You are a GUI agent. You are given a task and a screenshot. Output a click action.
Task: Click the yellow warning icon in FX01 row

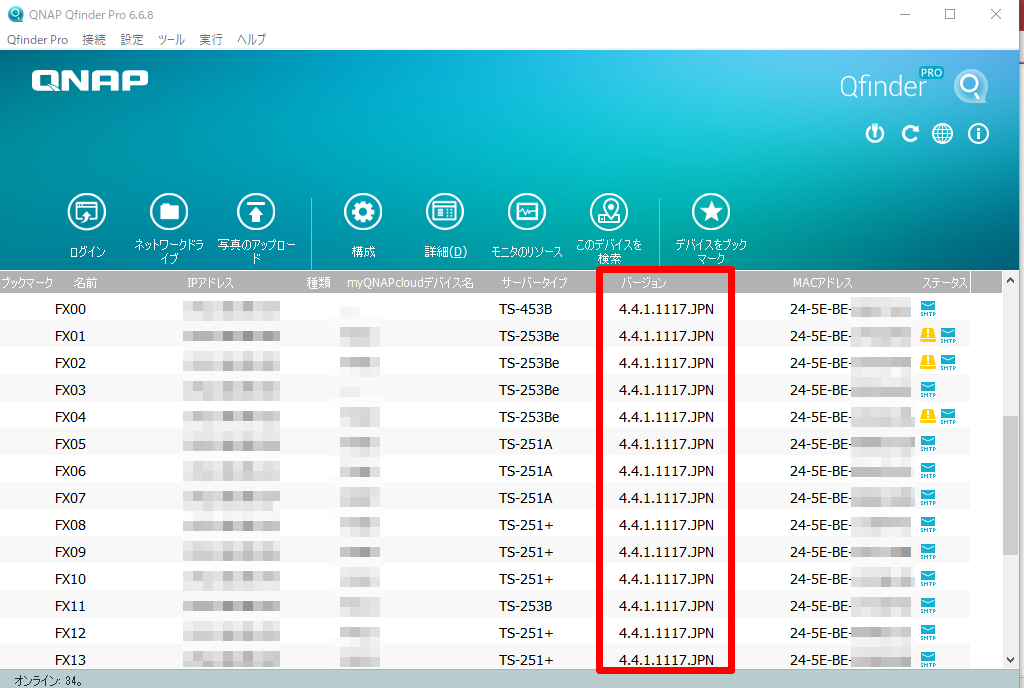click(x=928, y=336)
